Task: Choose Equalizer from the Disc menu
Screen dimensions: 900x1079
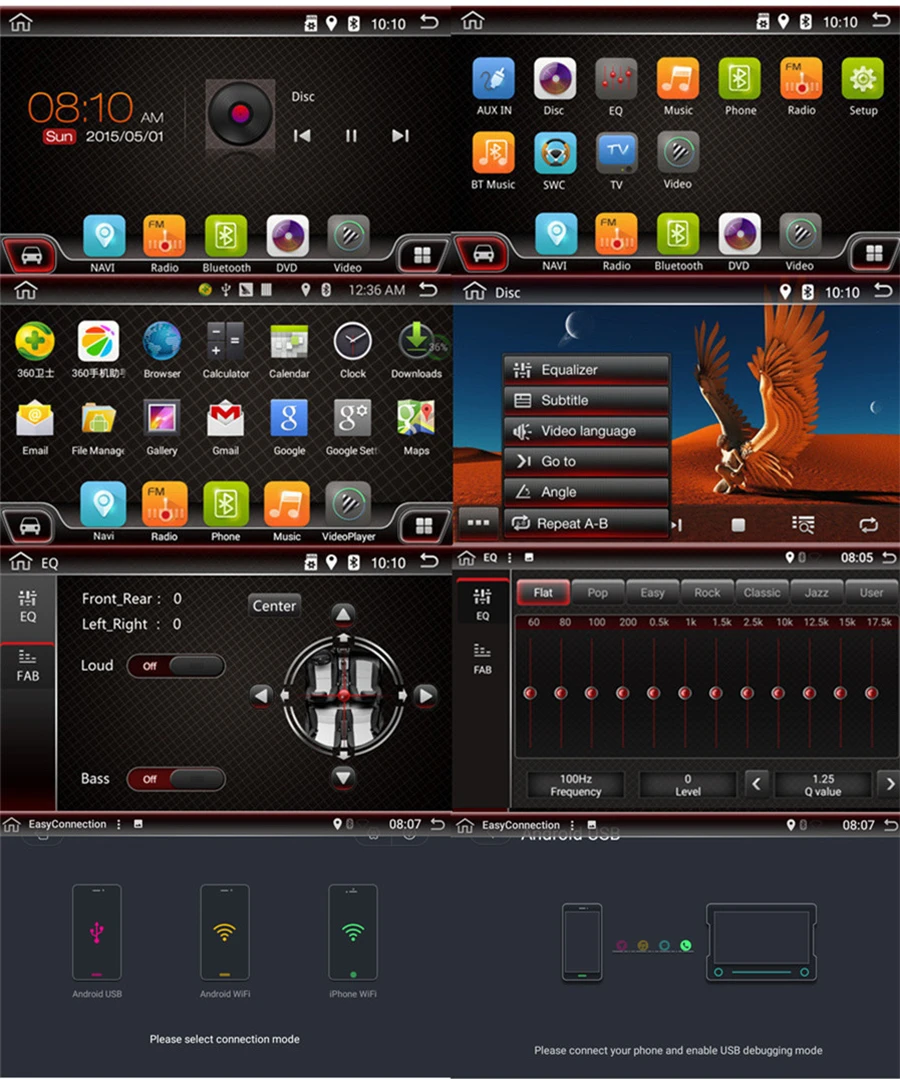Action: pos(586,370)
